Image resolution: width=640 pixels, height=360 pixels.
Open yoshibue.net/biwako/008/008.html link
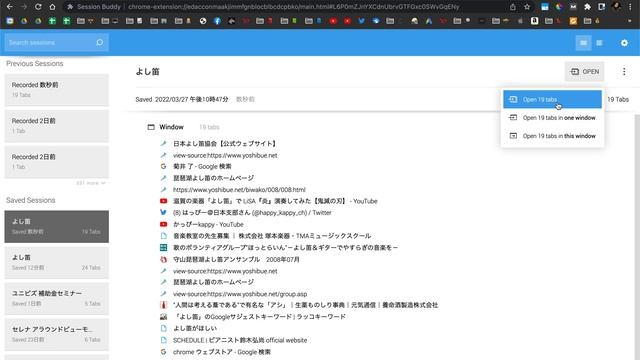(x=239, y=190)
